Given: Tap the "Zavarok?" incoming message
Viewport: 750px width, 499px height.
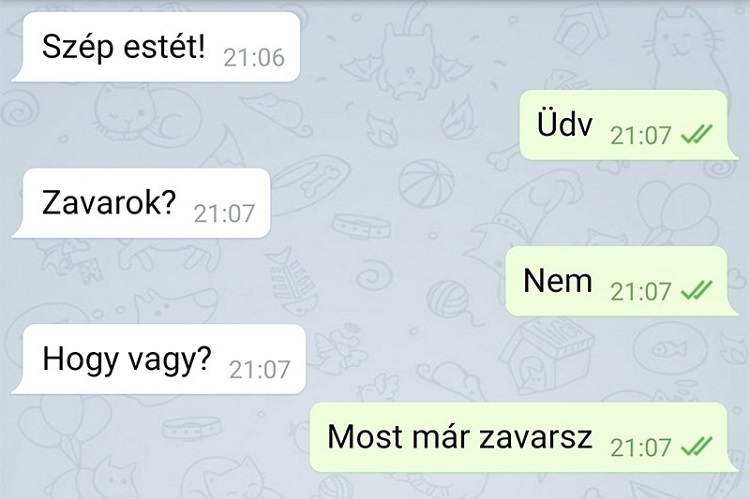Looking at the screenshot, I should tap(141, 203).
